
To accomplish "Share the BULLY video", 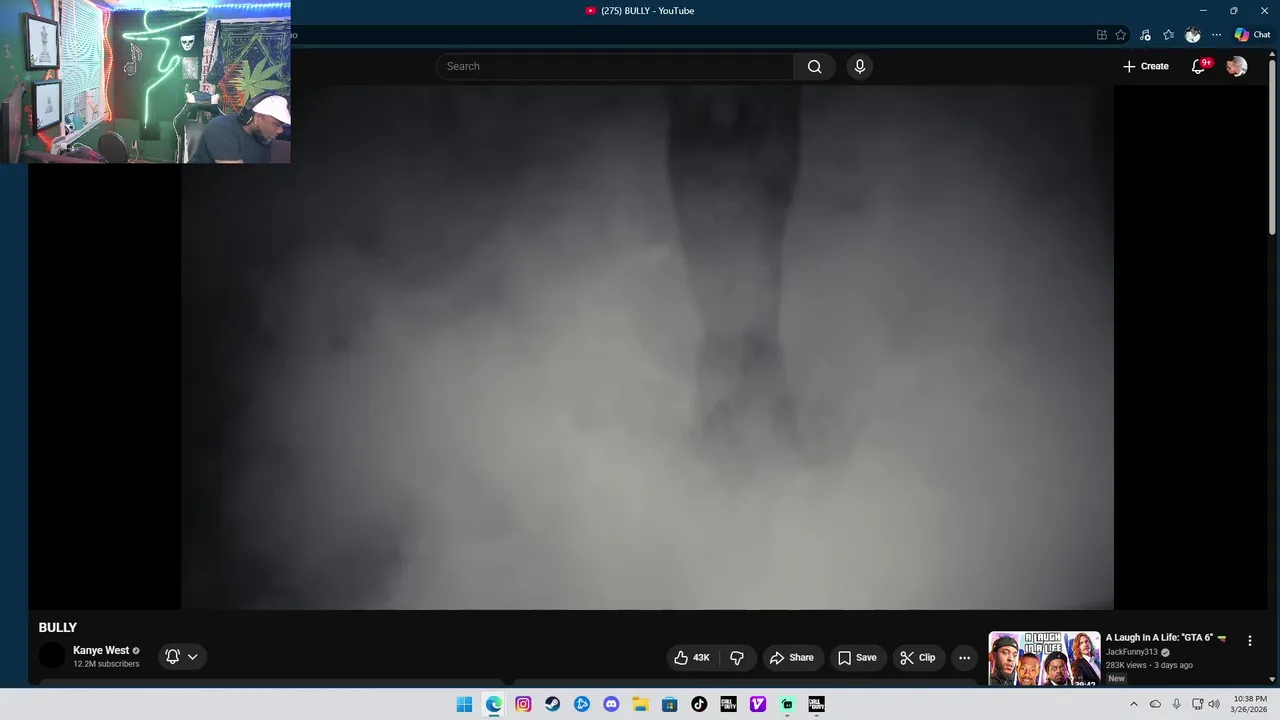I will (x=791, y=657).
